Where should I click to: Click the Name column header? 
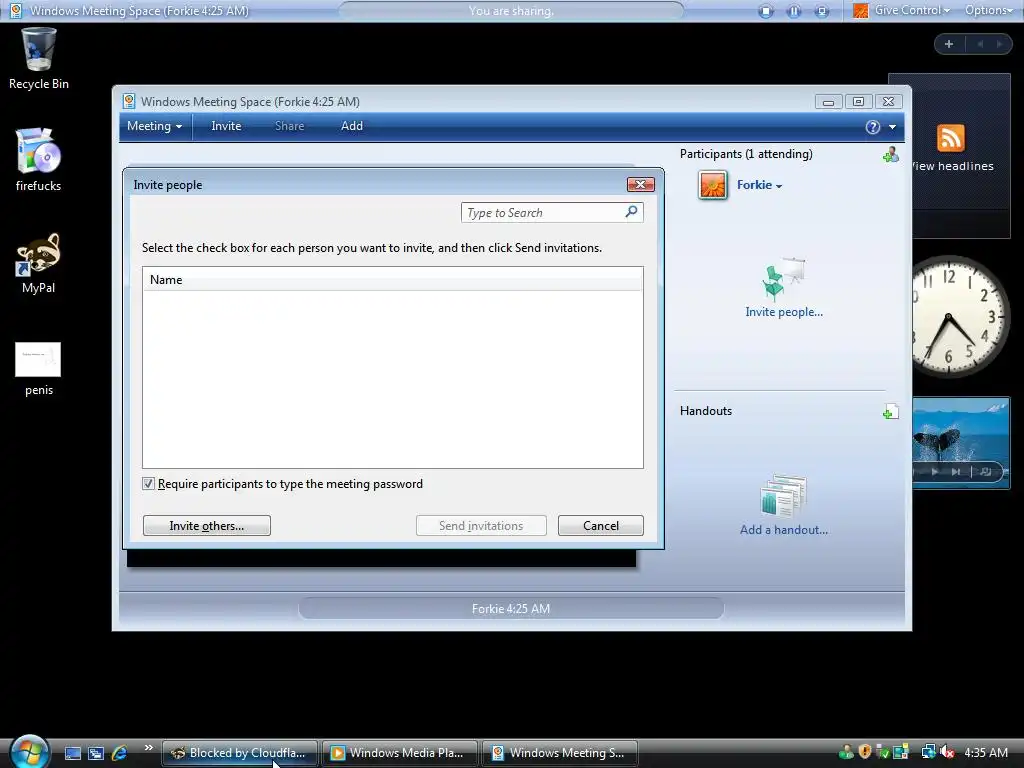pyautogui.click(x=392, y=280)
